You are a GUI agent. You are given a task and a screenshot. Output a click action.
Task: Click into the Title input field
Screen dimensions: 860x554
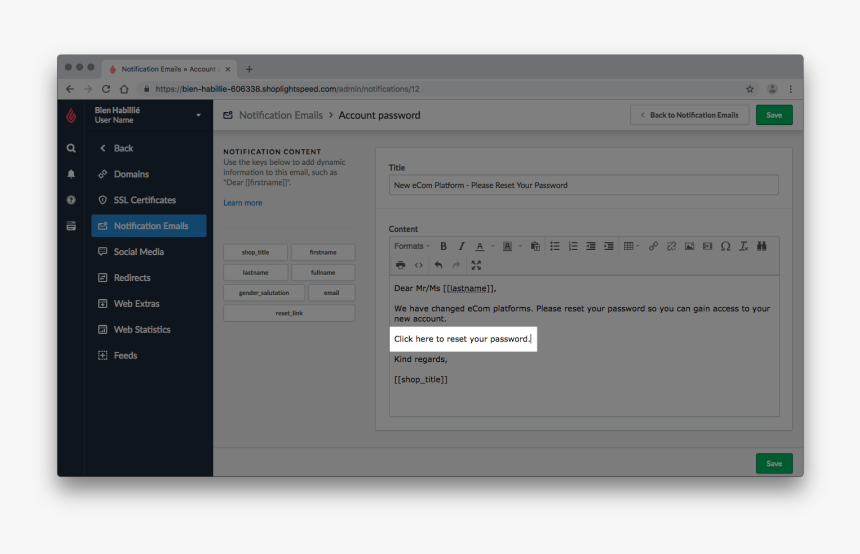click(x=583, y=185)
